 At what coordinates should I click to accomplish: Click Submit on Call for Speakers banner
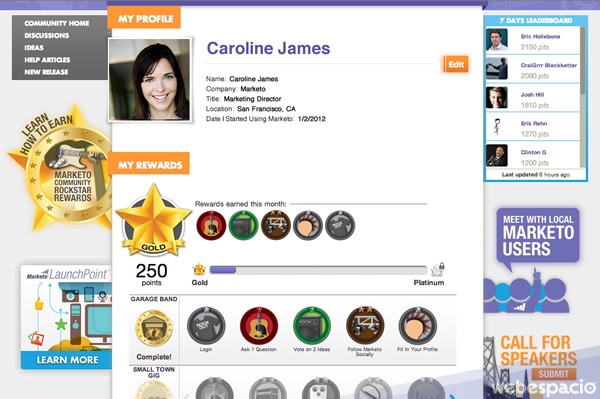tap(553, 374)
